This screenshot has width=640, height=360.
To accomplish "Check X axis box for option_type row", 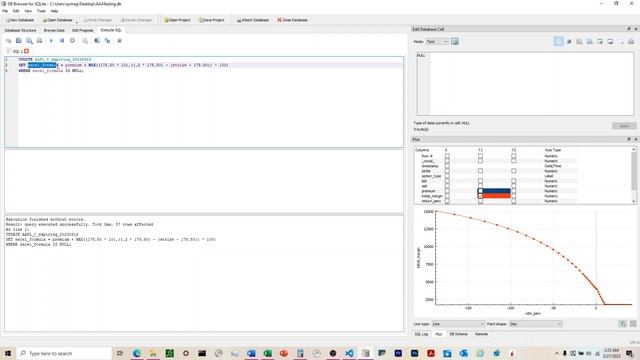I will (x=447, y=176).
